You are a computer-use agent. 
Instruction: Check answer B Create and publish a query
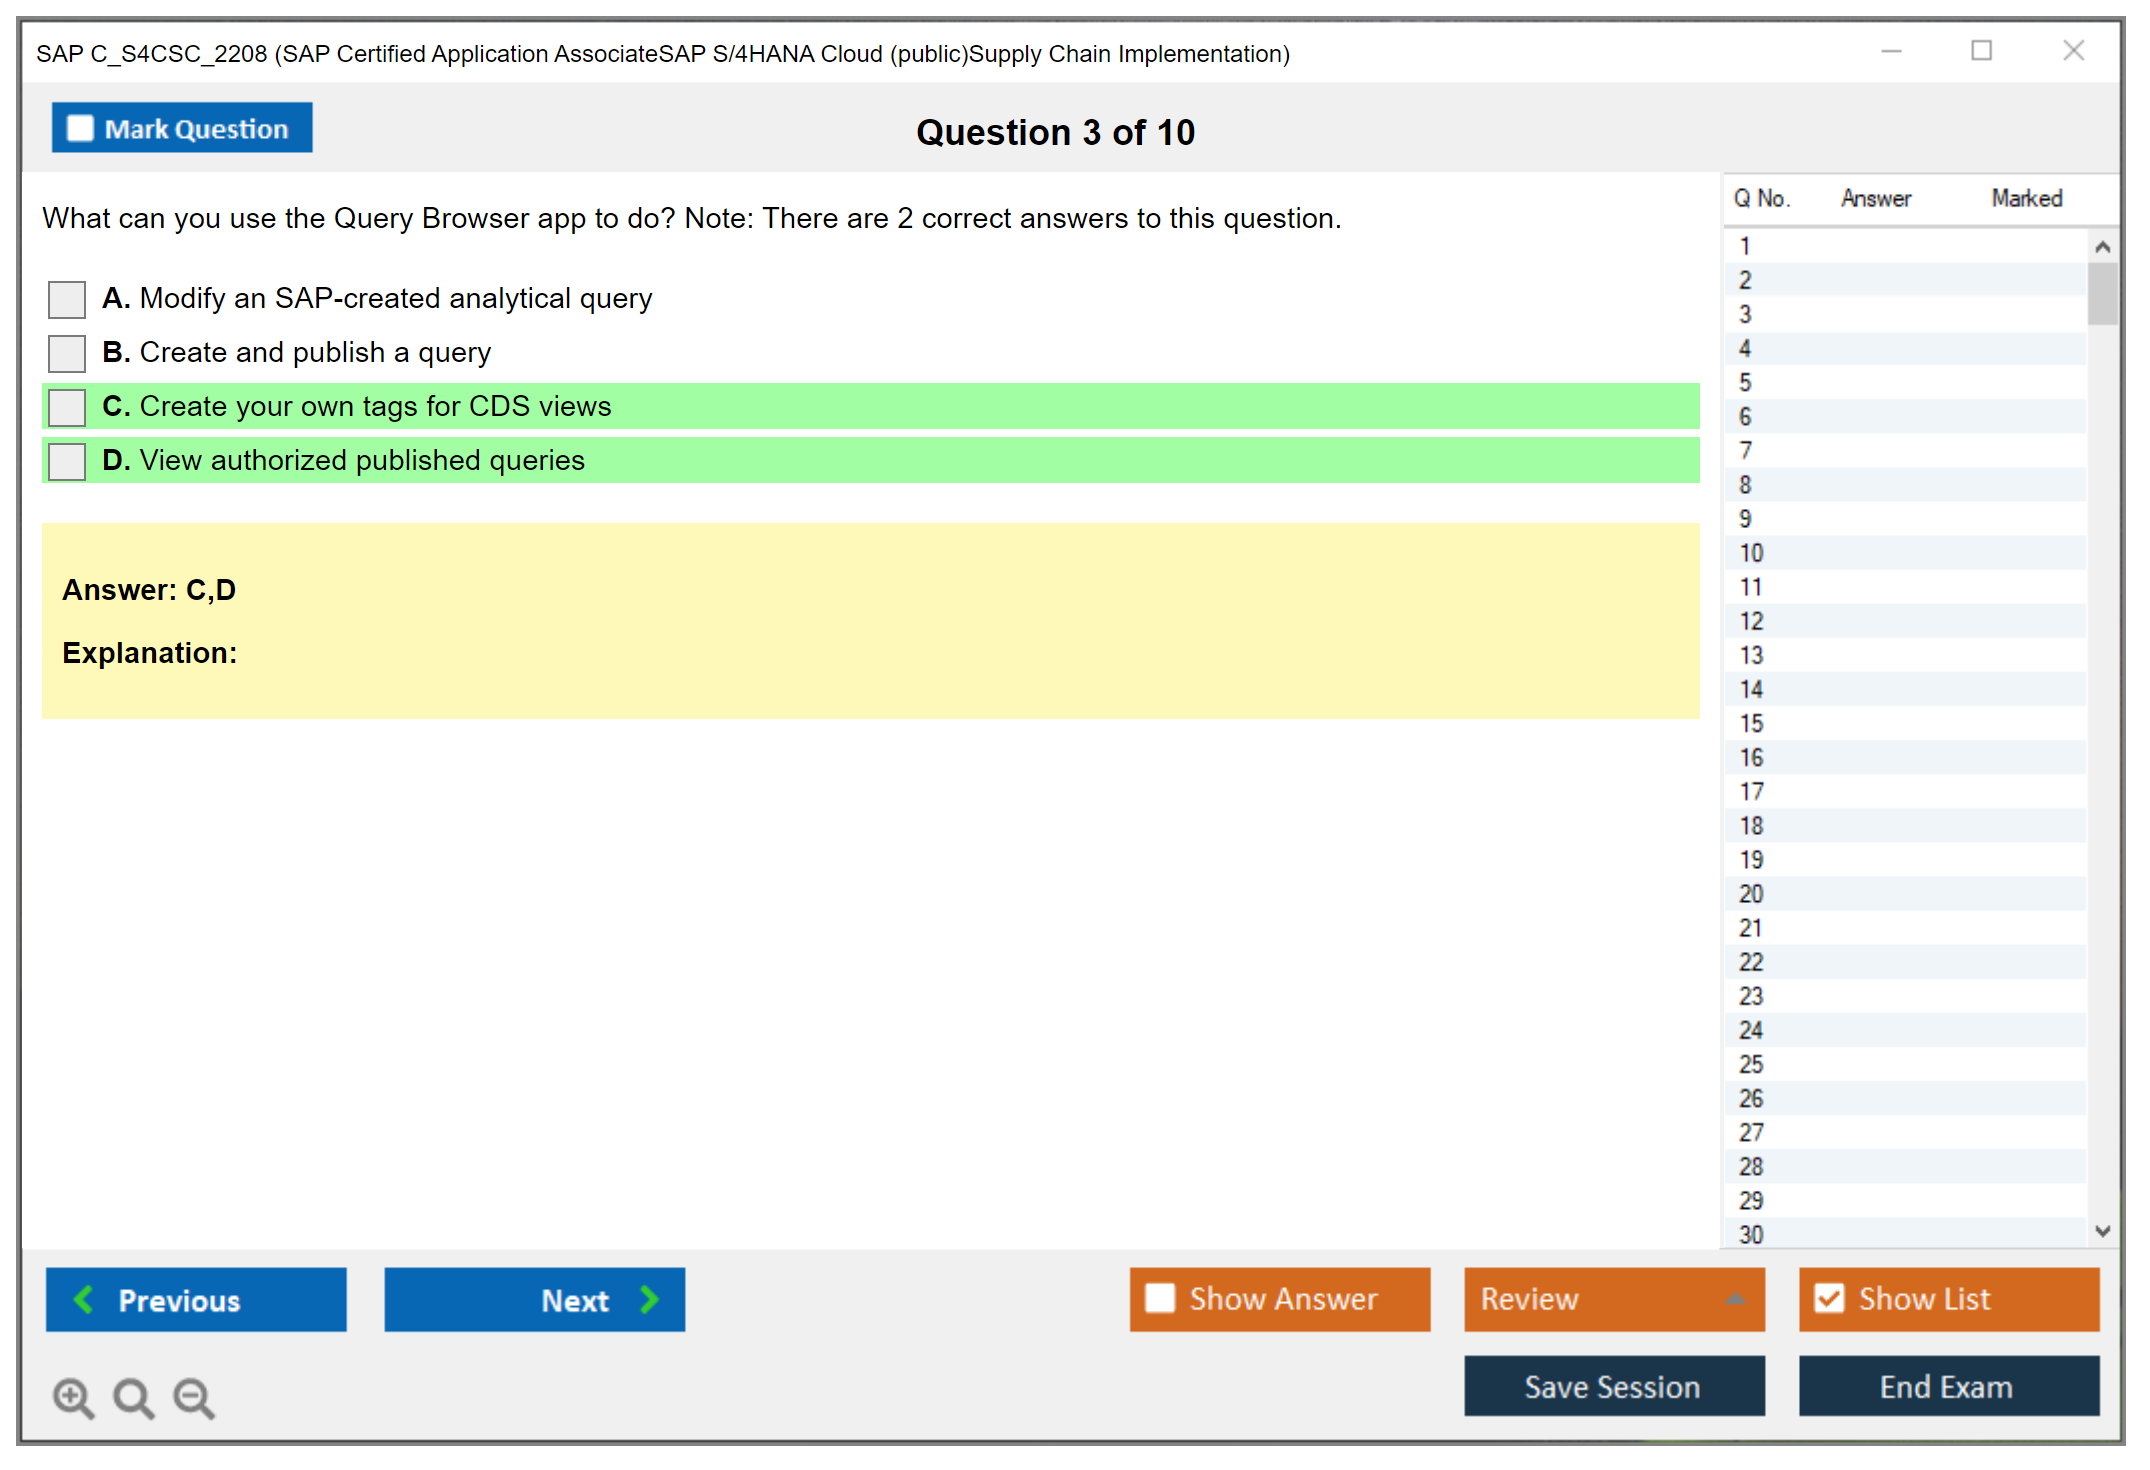67,353
